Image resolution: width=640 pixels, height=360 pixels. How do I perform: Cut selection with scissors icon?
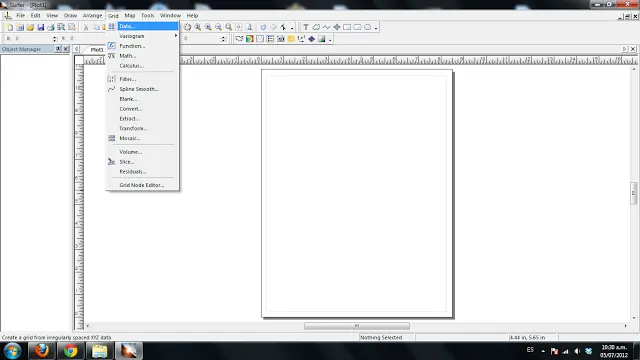pos(86,27)
